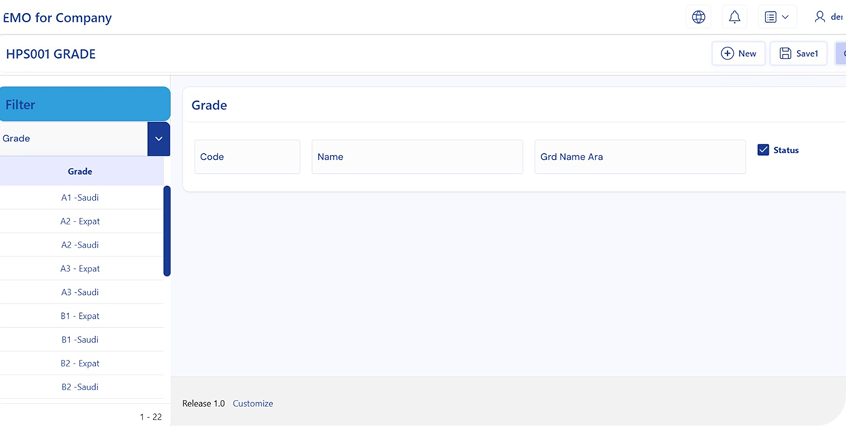This screenshot has height=426, width=846.
Task: Open the notifications bell
Action: click(x=735, y=17)
